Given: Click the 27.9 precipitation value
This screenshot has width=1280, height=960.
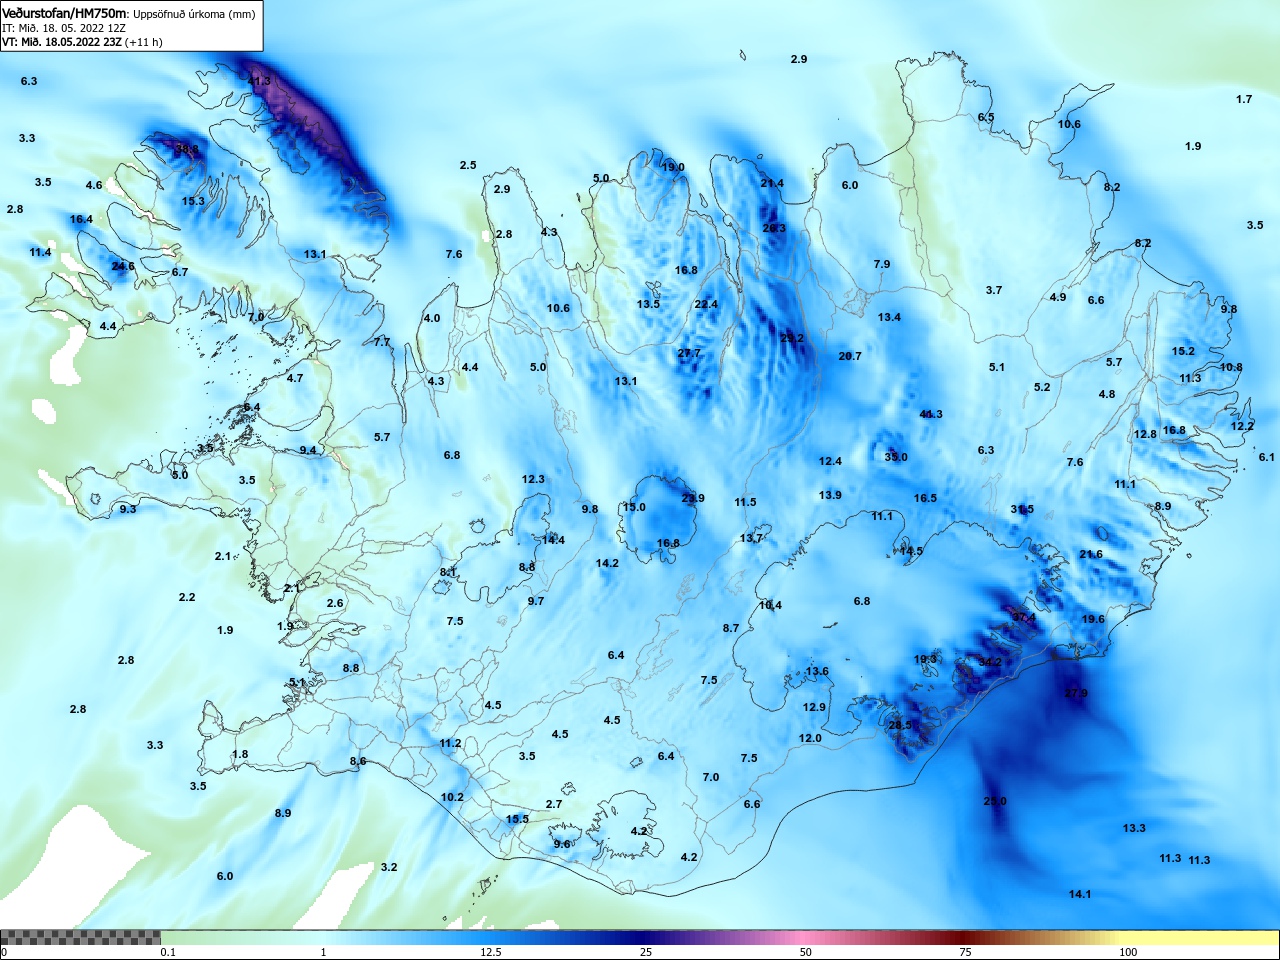Looking at the screenshot, I should pos(1076,693).
